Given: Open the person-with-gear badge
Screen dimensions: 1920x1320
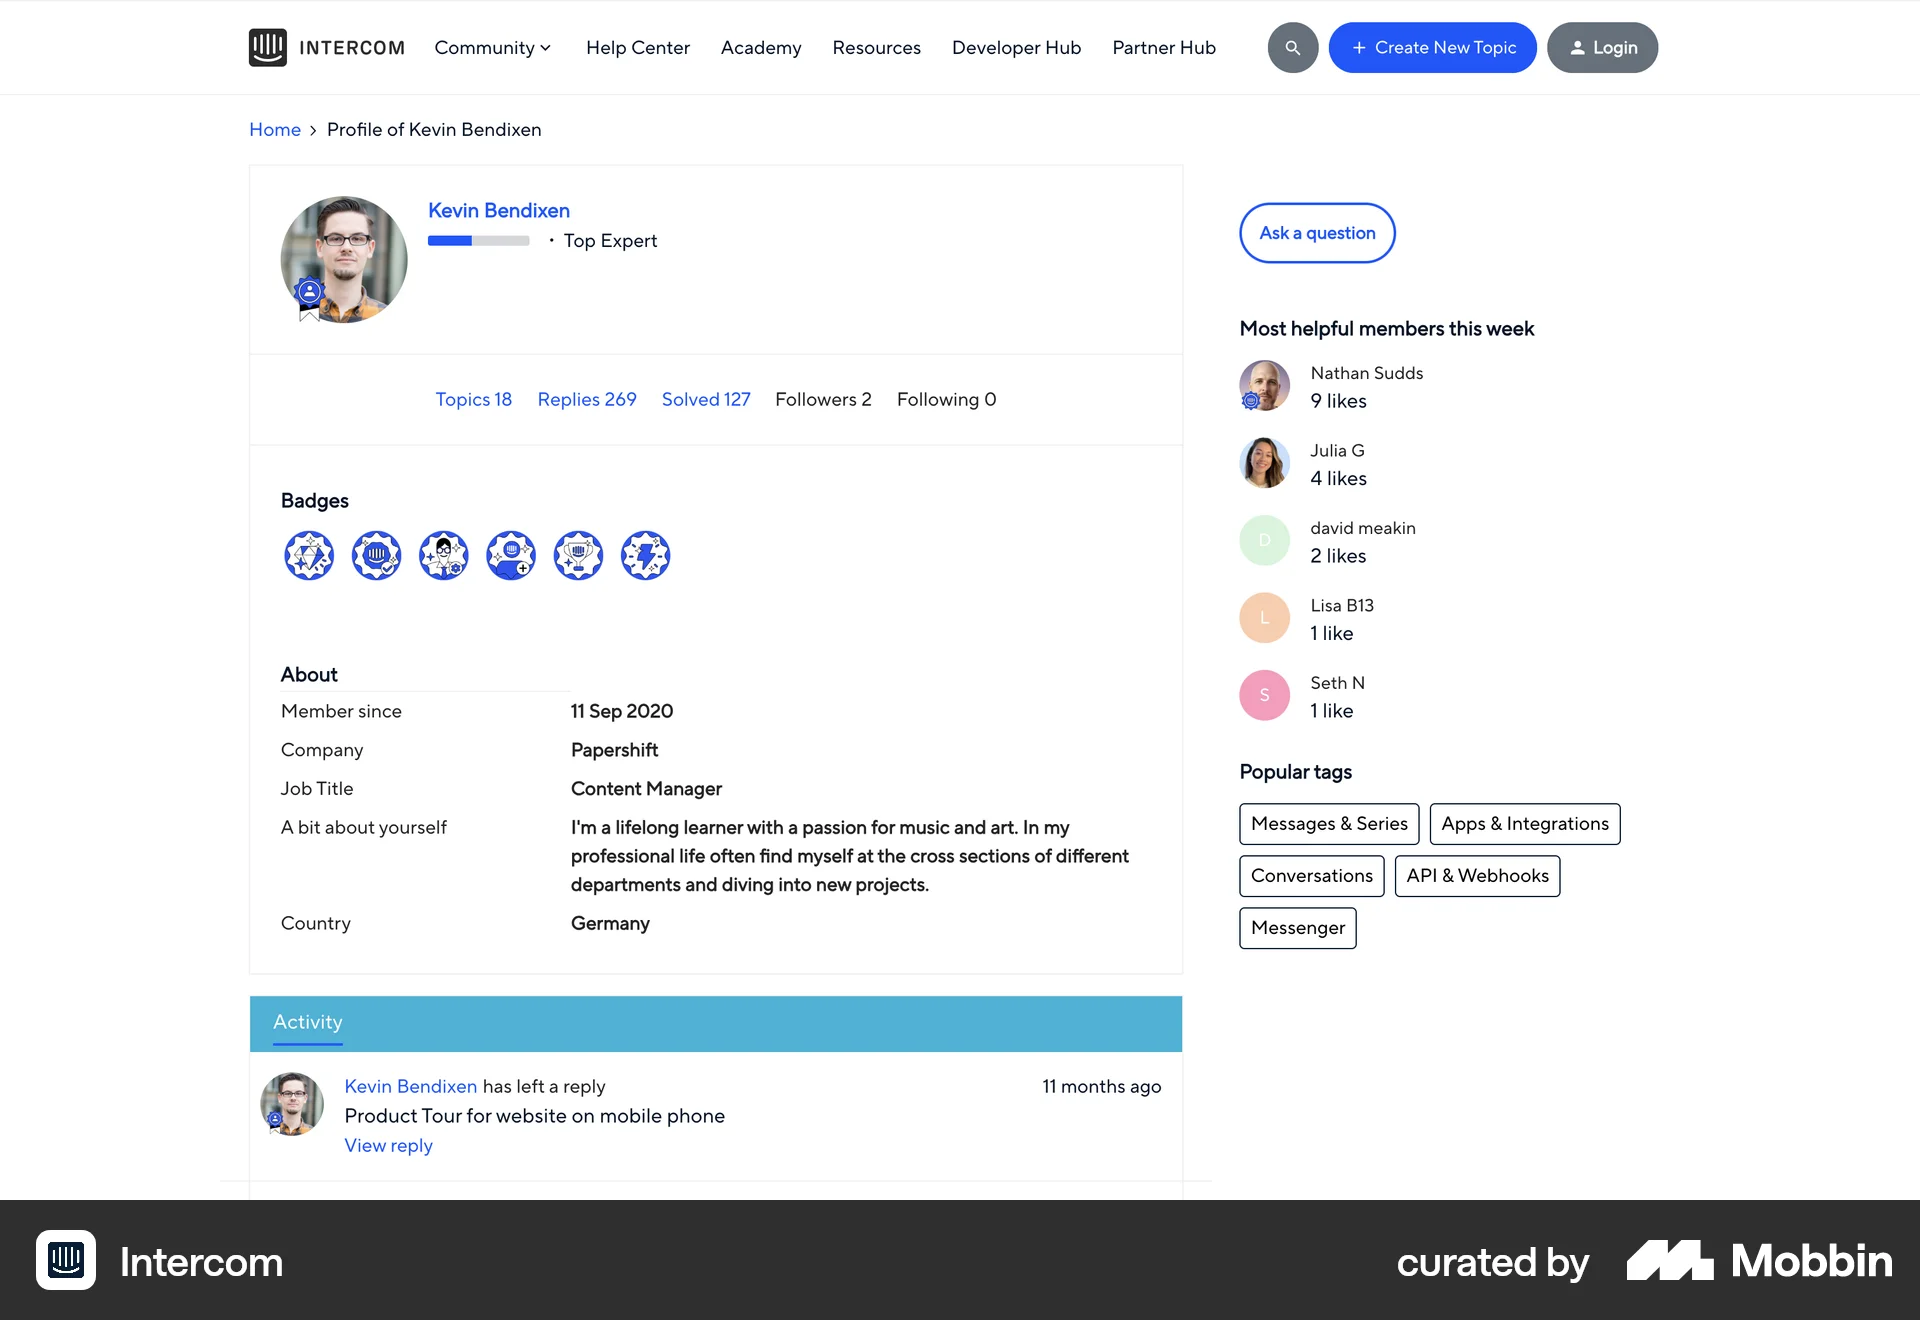Looking at the screenshot, I should click(x=443, y=555).
